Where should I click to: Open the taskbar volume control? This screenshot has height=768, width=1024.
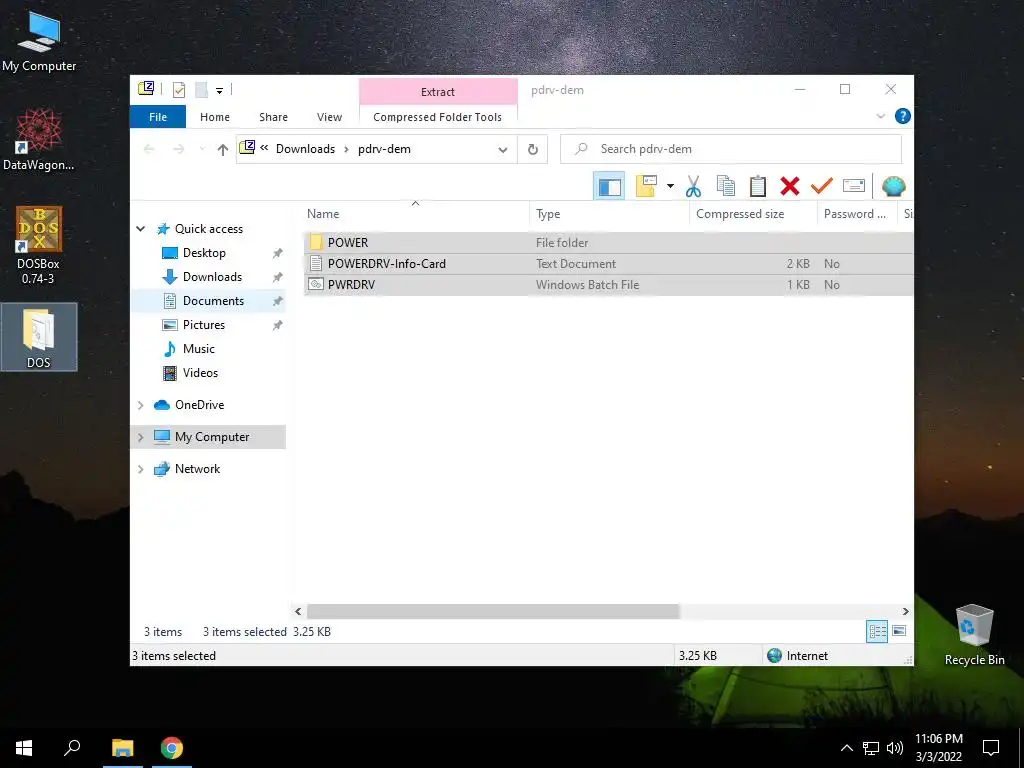[x=895, y=748]
